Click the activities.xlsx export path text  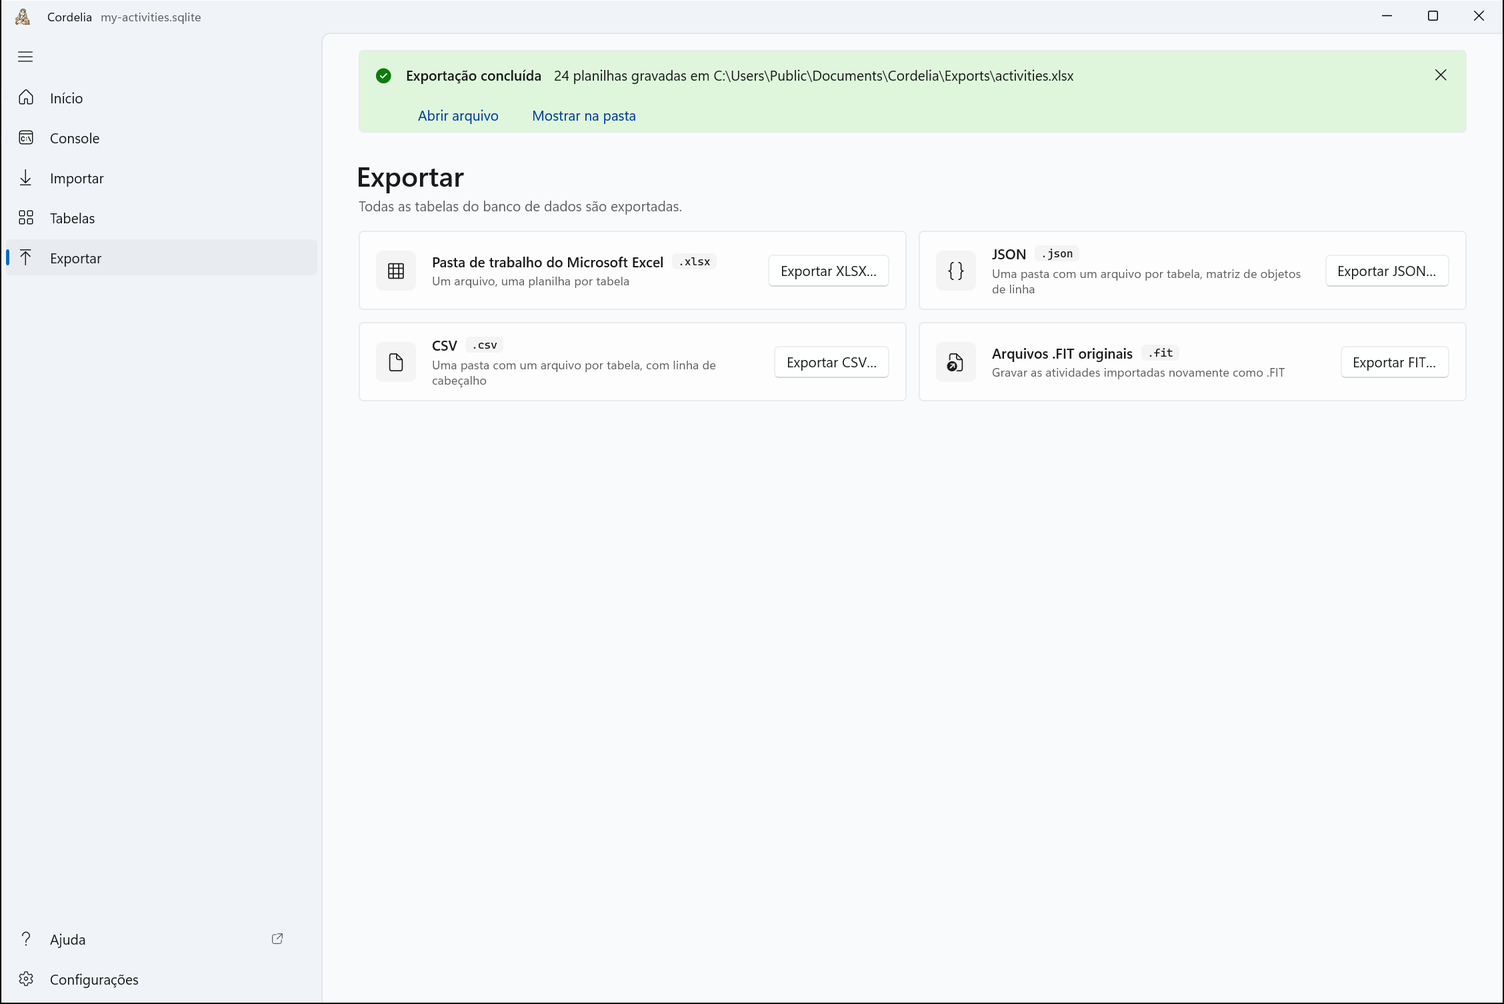pos(814,76)
